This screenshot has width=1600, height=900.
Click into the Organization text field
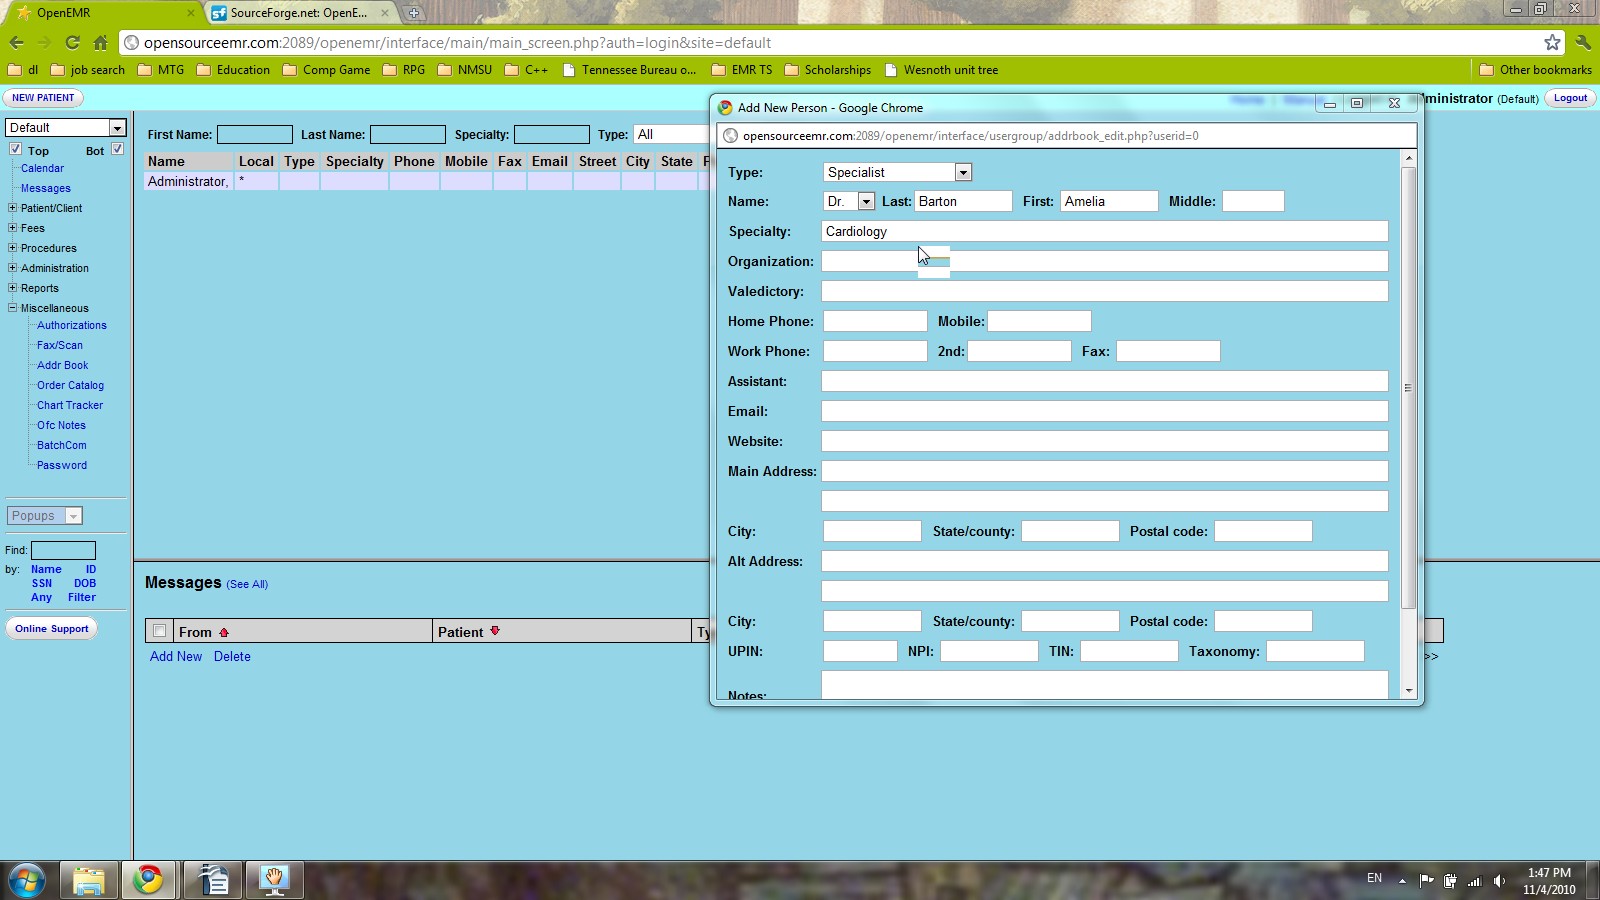pos(1104,261)
